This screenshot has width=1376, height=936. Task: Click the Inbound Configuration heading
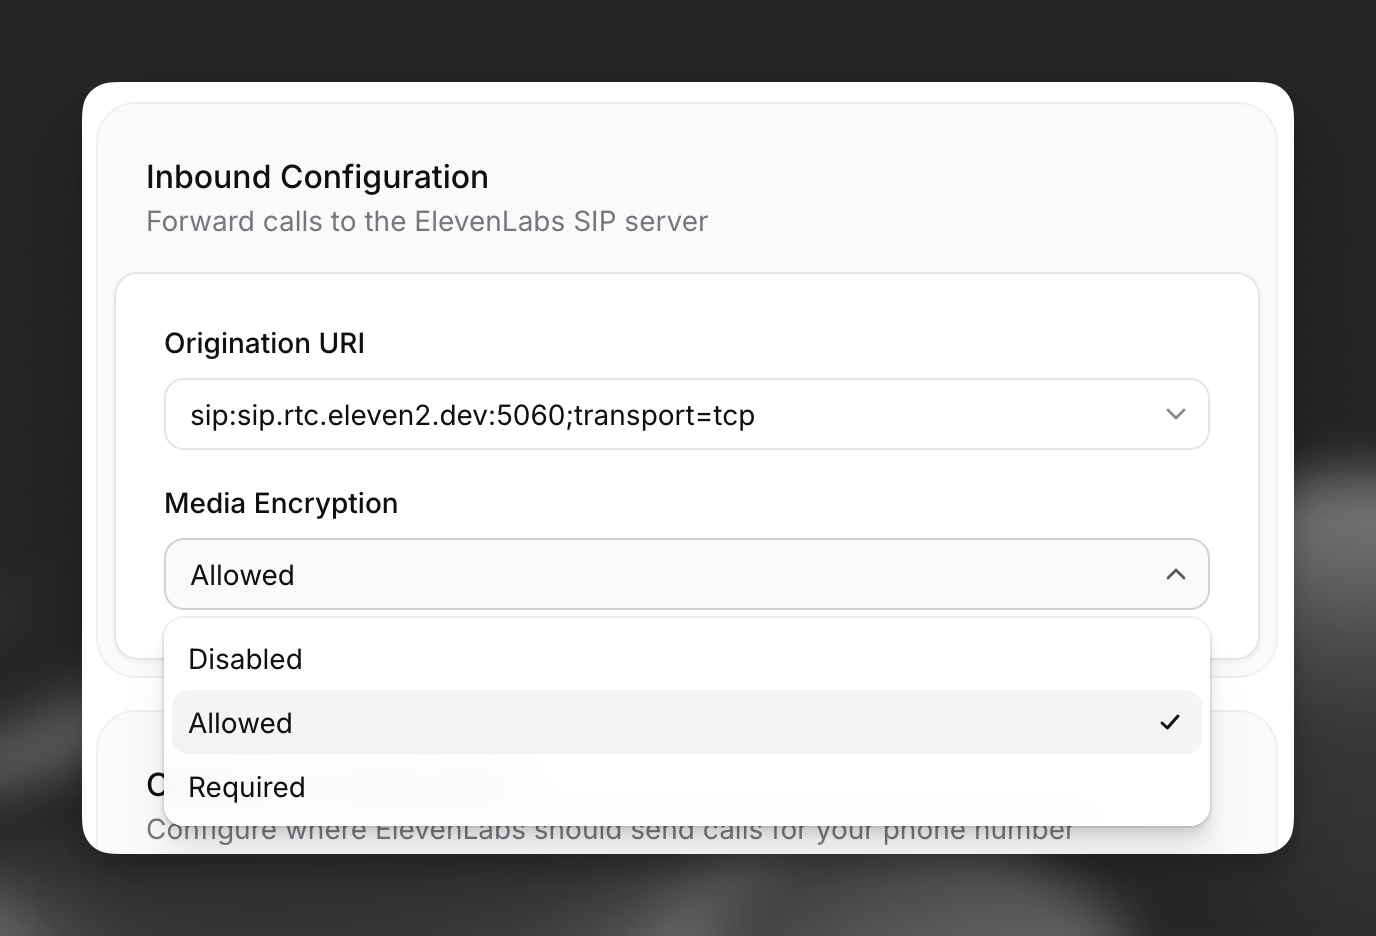317,176
